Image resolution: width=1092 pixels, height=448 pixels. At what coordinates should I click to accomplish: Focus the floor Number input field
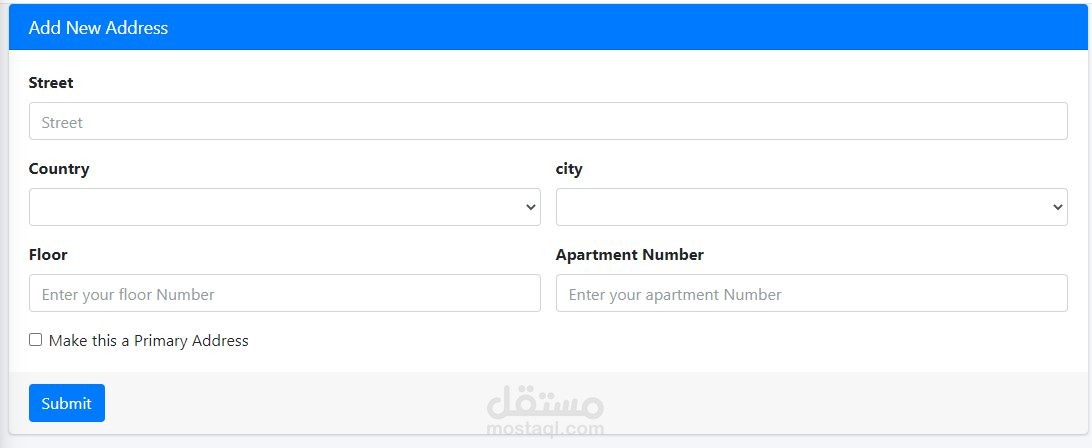(x=285, y=293)
